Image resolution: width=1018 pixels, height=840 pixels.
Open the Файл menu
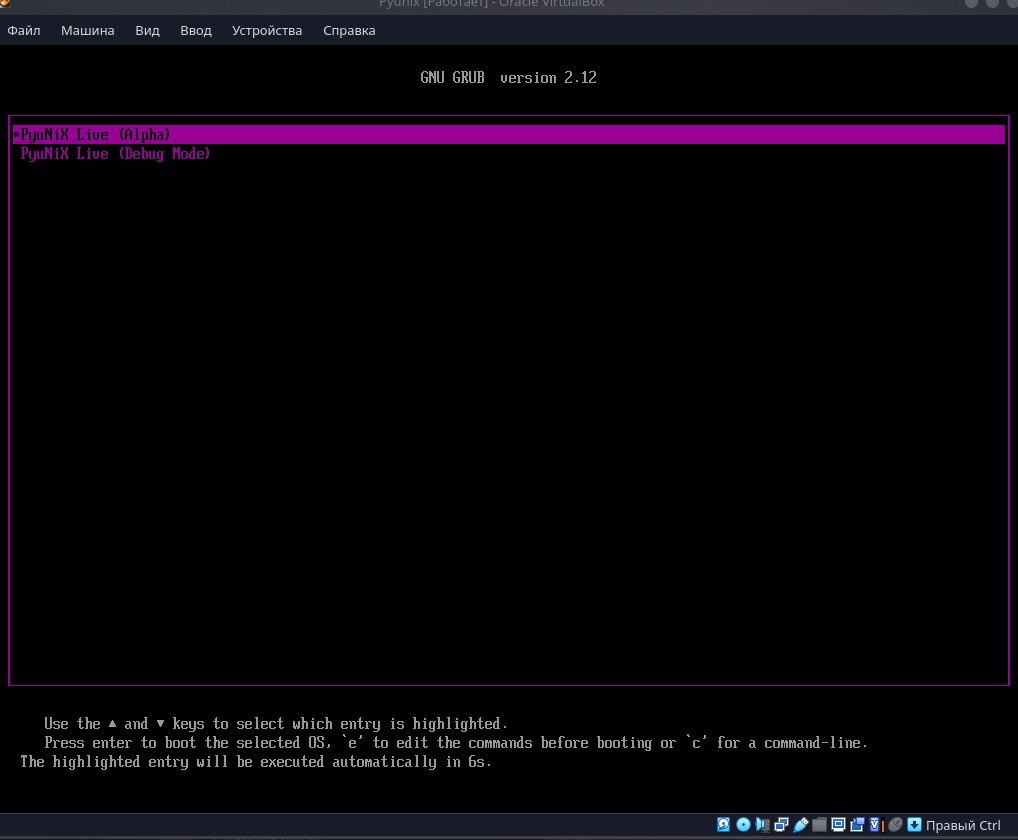tap(23, 31)
